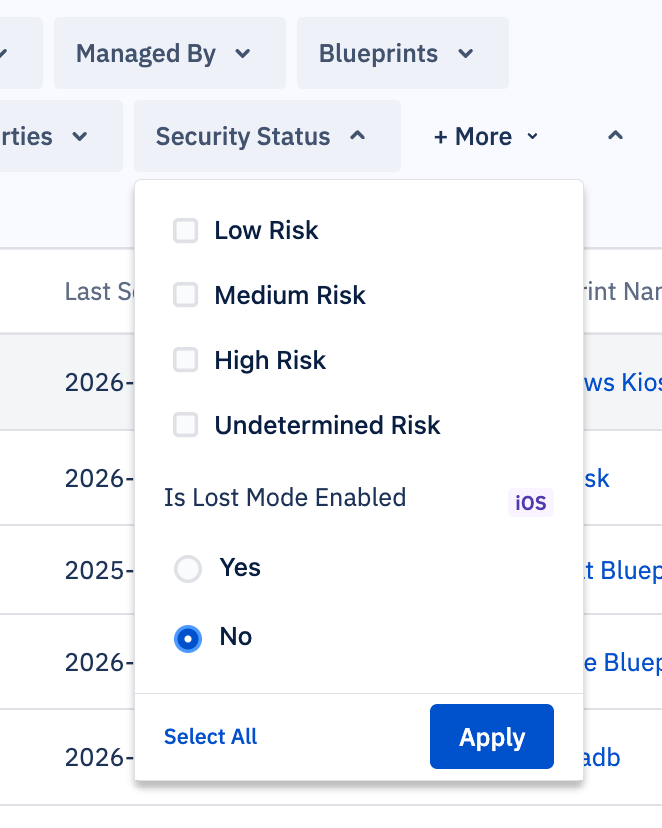Click the Select All link
Viewport: 662px width, 828px height.
click(x=210, y=737)
